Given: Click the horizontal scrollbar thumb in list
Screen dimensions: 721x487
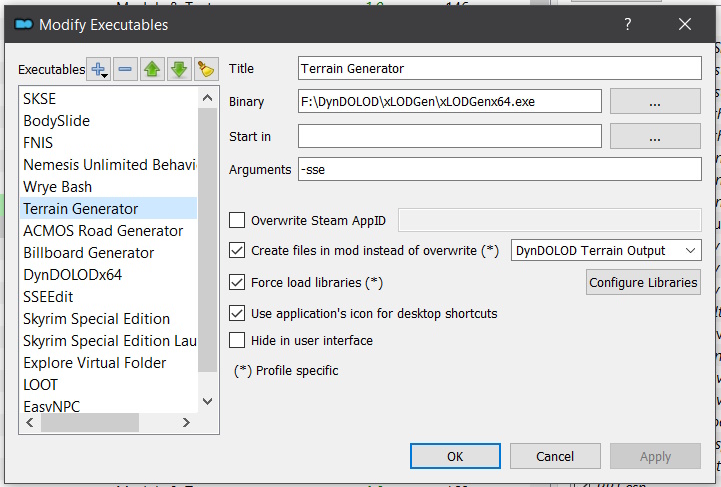Looking at the screenshot, I should pyautogui.click(x=90, y=422).
